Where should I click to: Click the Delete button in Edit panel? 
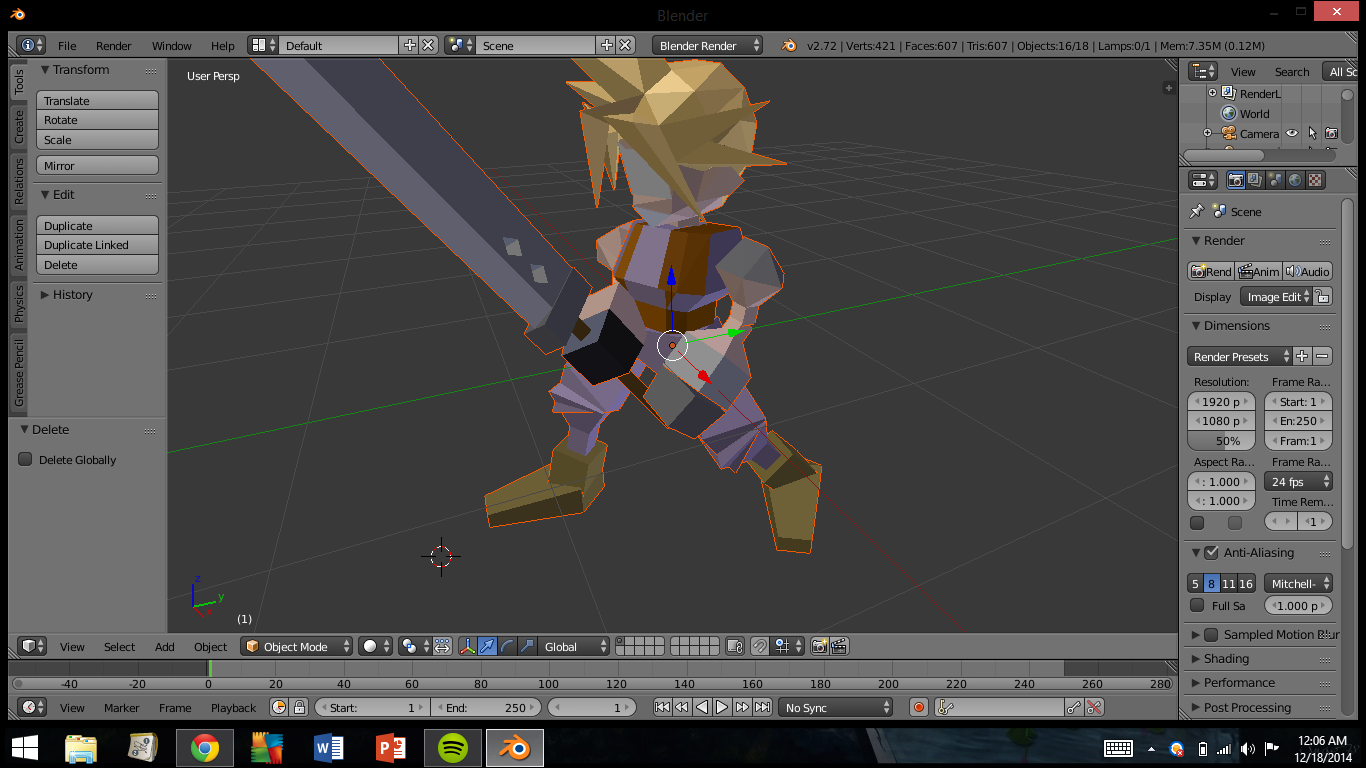[98, 265]
